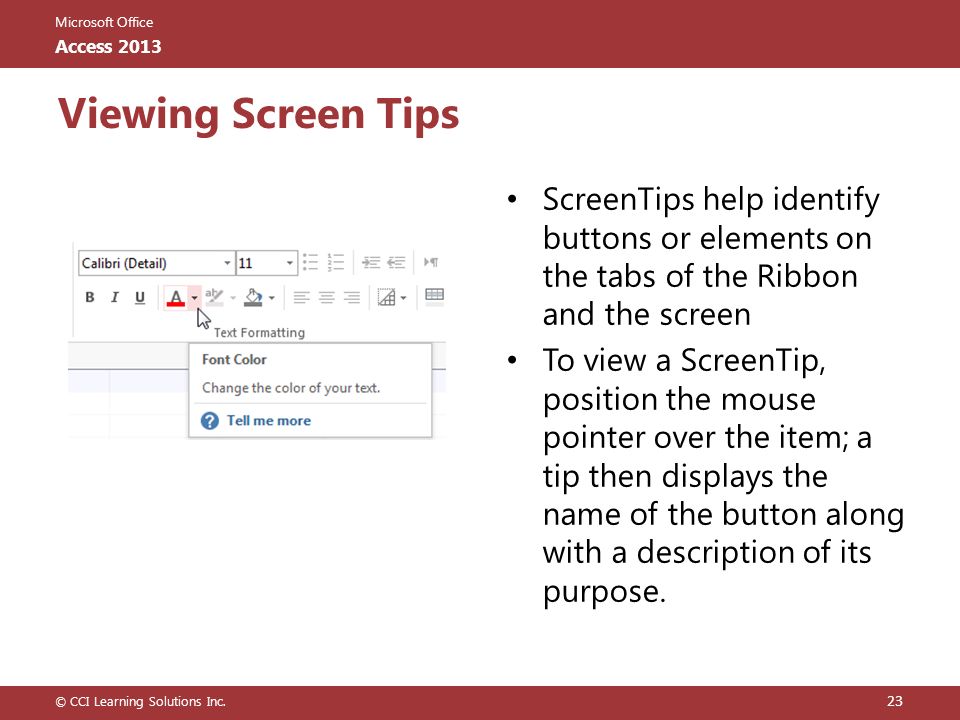Click 'Change the color of your text.' description
This screenshot has width=960, height=720.
[291, 388]
